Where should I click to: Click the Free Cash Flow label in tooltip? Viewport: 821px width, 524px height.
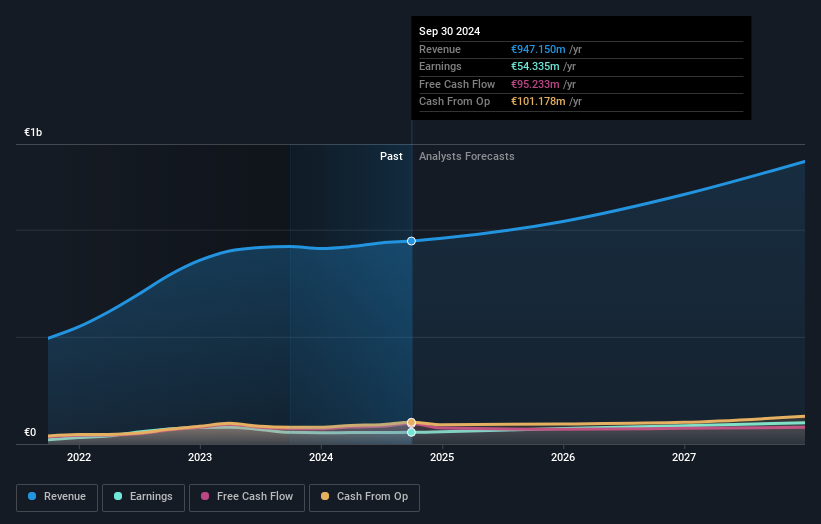(x=457, y=84)
